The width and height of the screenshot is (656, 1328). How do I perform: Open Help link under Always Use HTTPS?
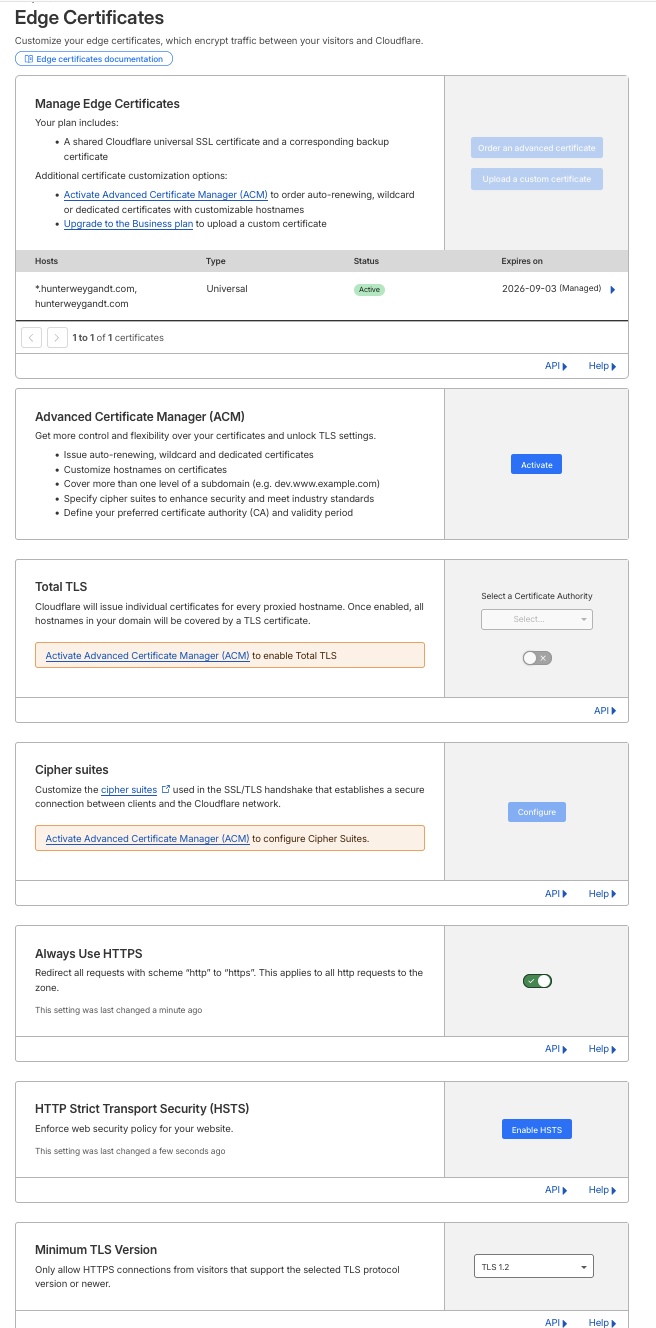pos(602,1049)
